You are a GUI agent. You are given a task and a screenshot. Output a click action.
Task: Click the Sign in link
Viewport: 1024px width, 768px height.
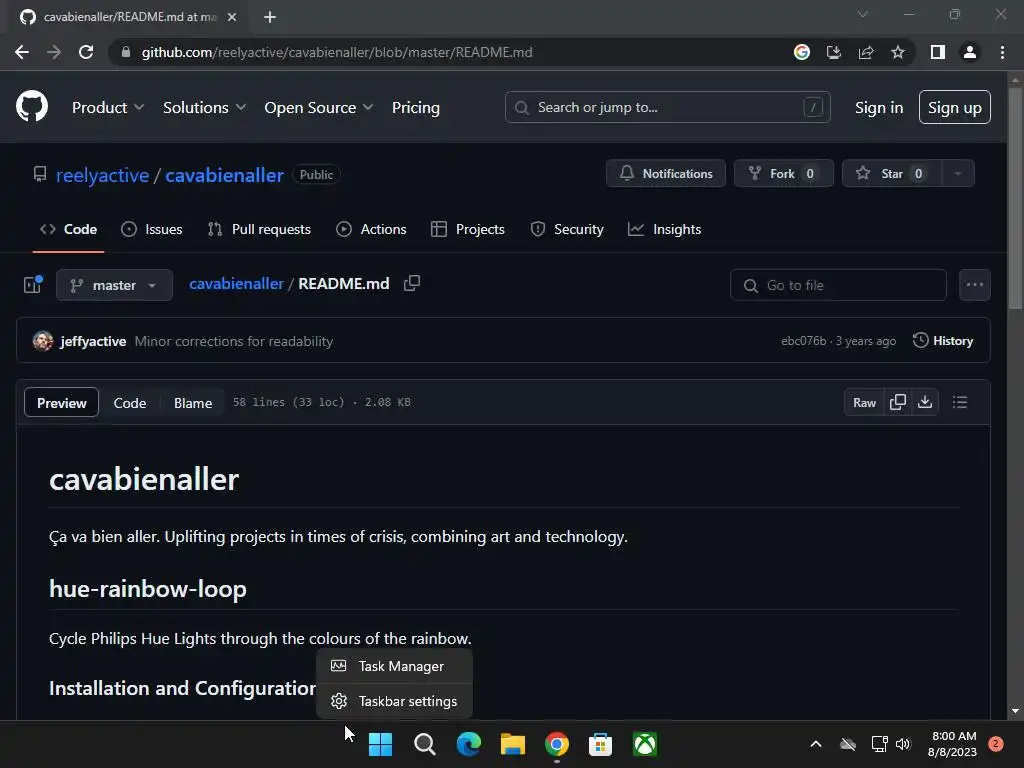click(x=879, y=107)
